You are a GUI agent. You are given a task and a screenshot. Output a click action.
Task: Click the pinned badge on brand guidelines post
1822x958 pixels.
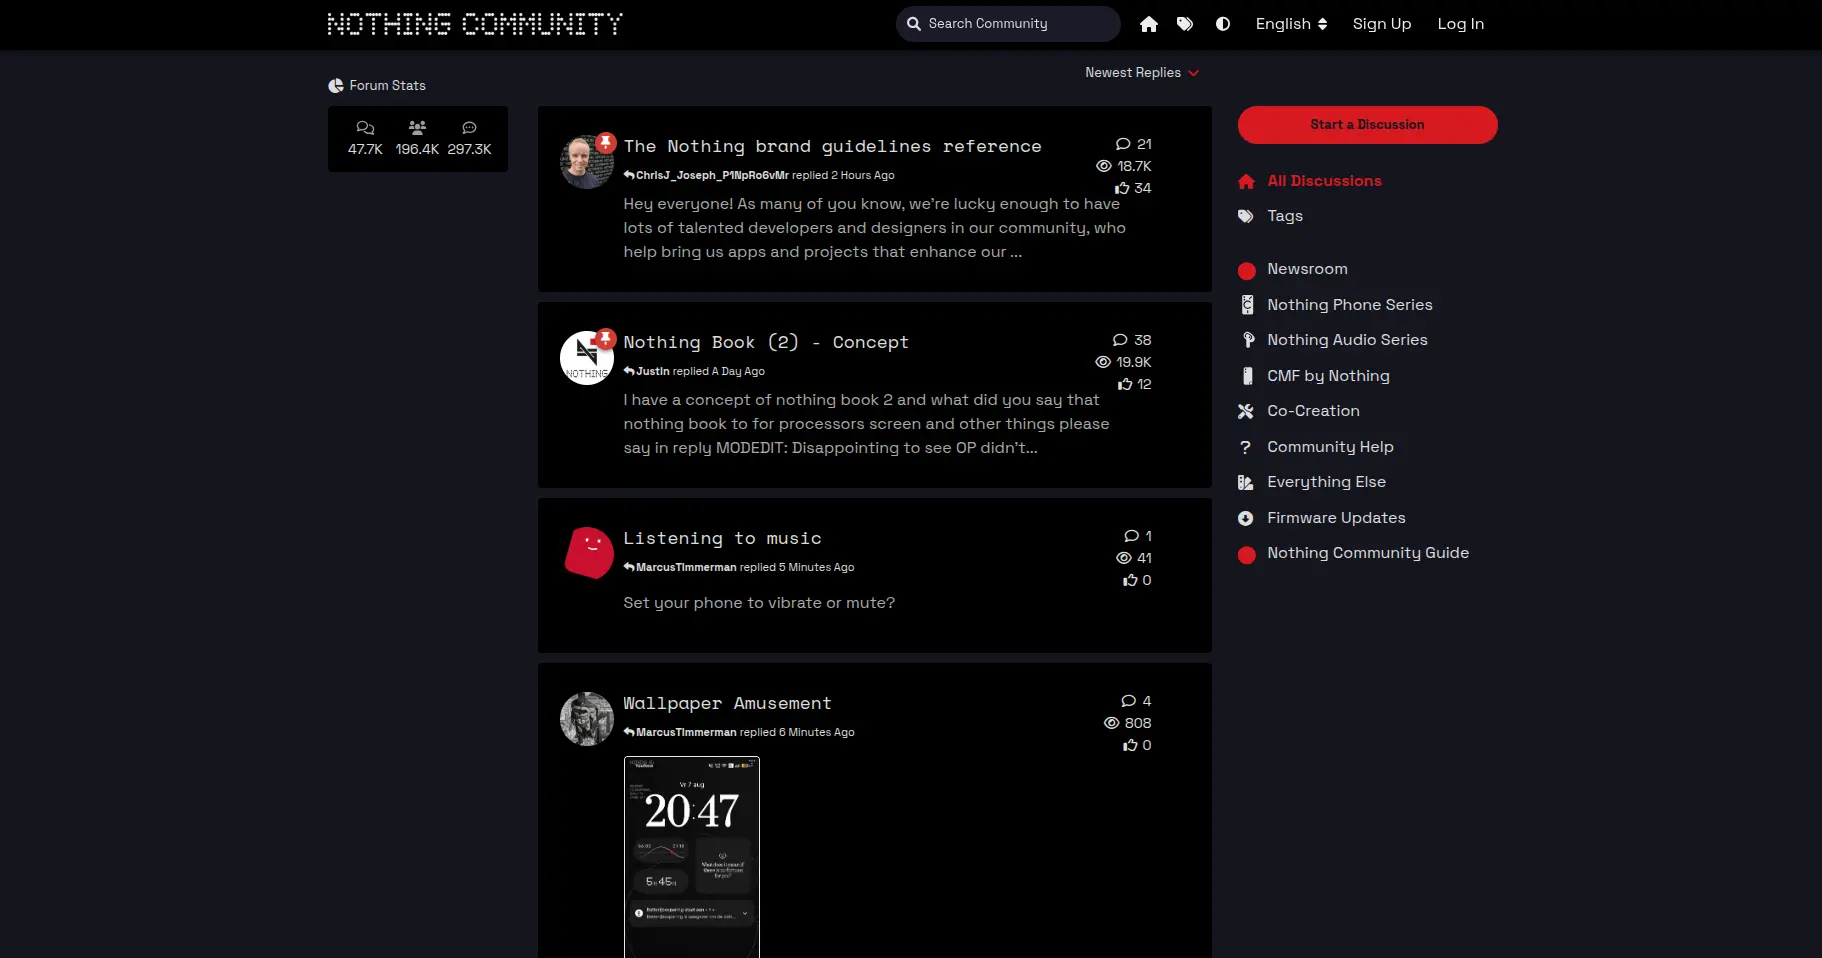coord(605,142)
